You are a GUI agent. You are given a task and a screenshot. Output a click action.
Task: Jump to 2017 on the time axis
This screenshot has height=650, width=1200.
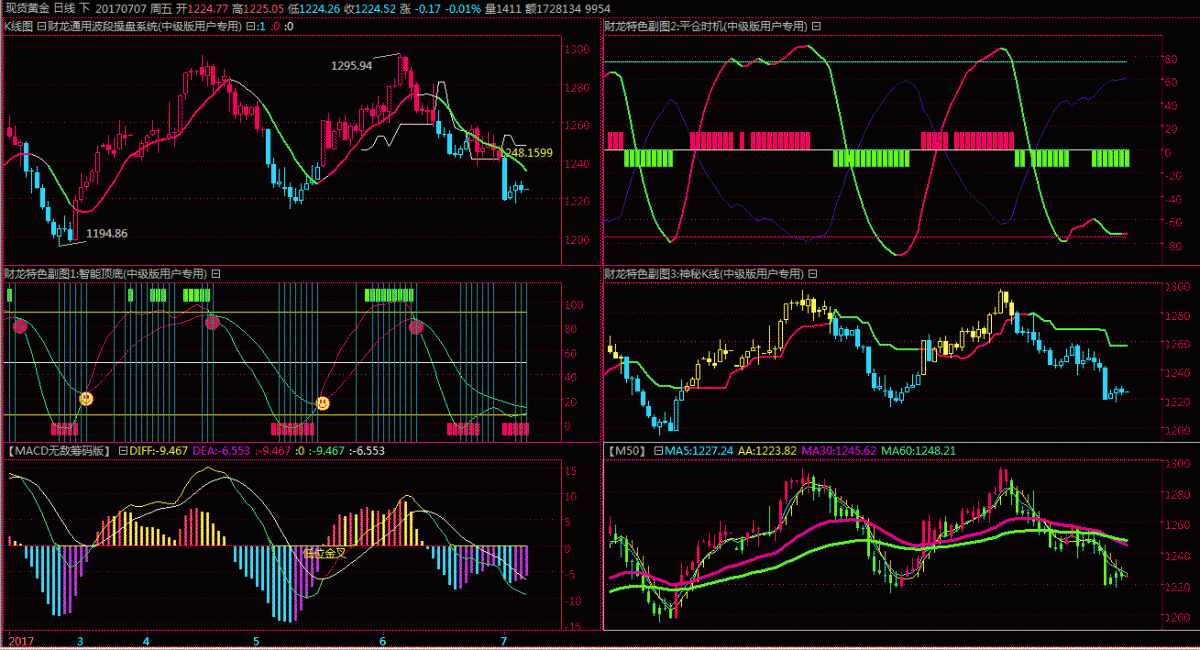(x=20, y=640)
